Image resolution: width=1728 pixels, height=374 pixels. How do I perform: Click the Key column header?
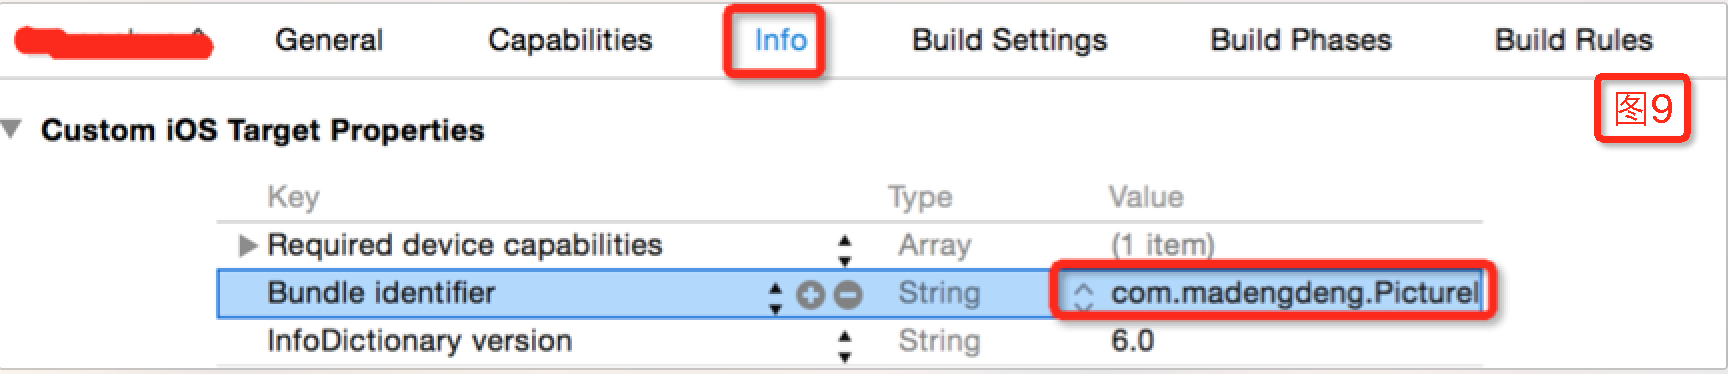point(293,197)
